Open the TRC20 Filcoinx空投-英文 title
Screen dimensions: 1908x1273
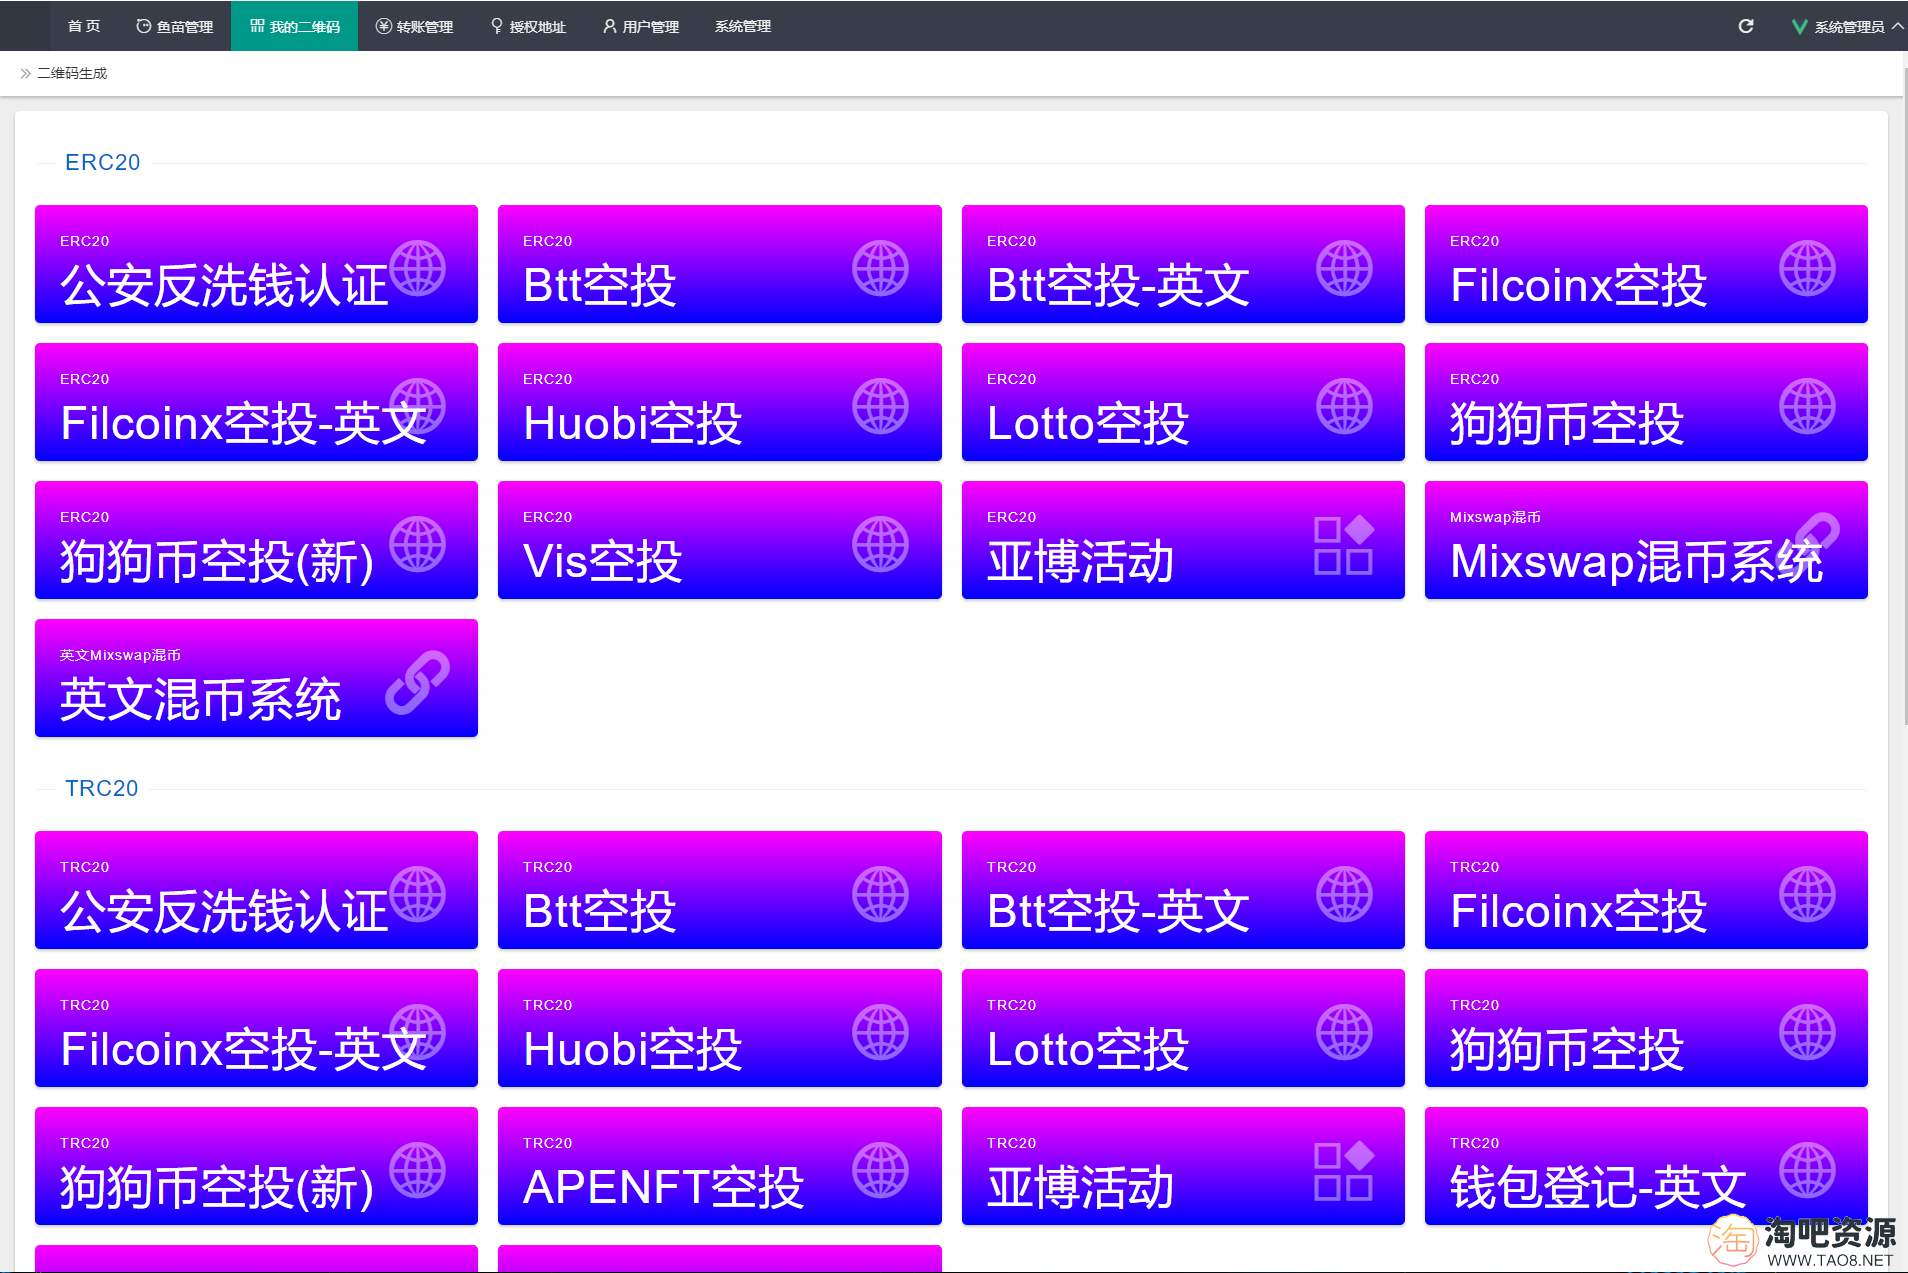click(x=243, y=1049)
